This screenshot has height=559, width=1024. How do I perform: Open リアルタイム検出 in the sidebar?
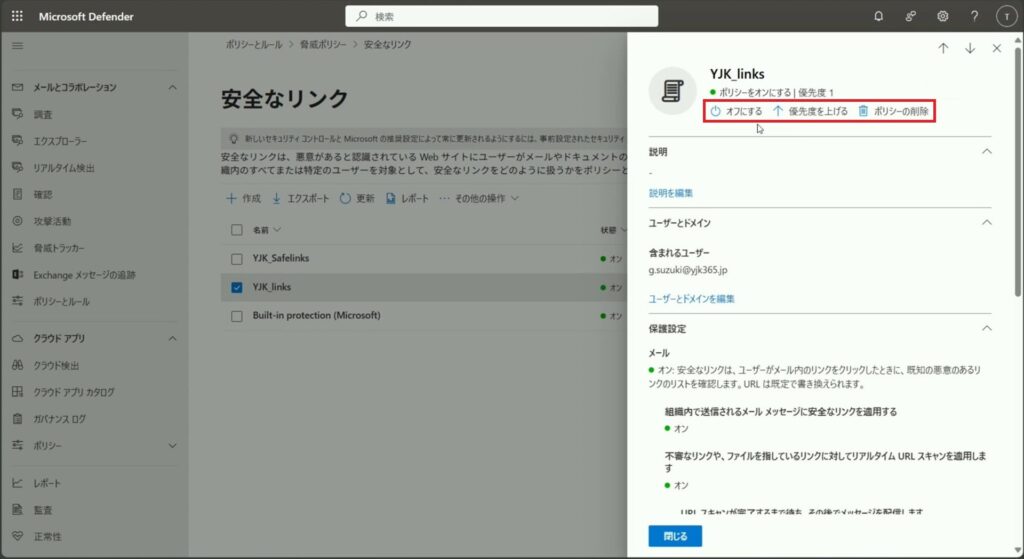coord(64,168)
